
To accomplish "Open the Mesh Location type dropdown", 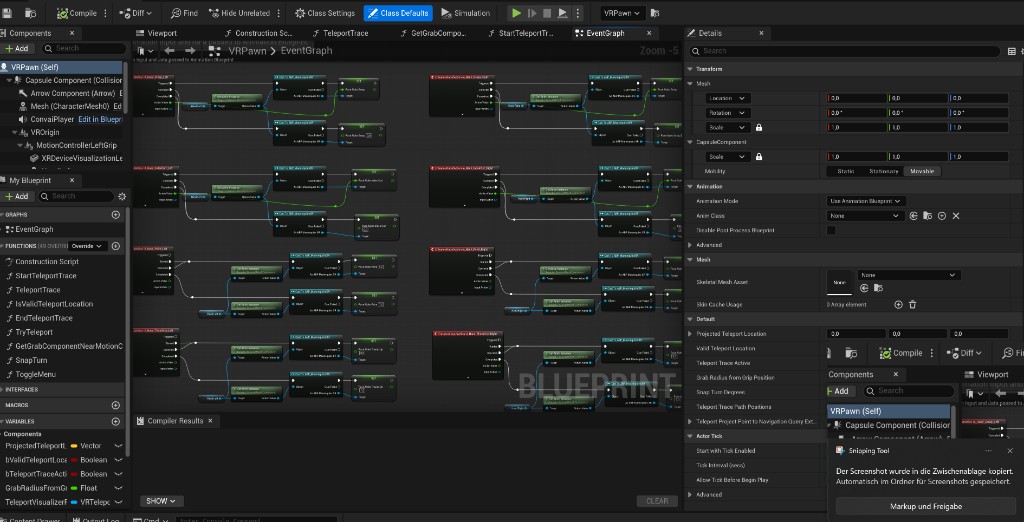I will click(728, 98).
